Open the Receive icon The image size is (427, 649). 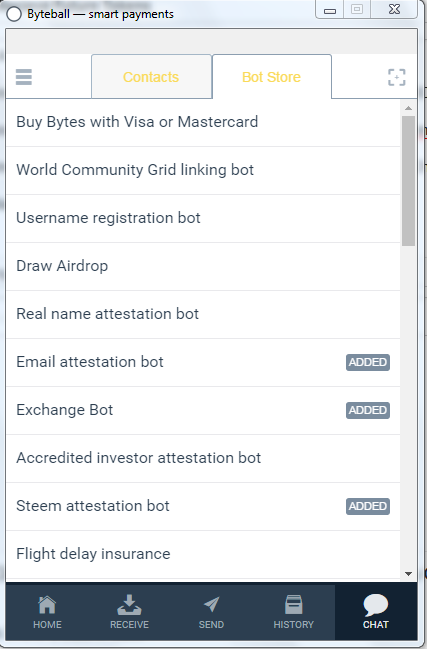129,604
